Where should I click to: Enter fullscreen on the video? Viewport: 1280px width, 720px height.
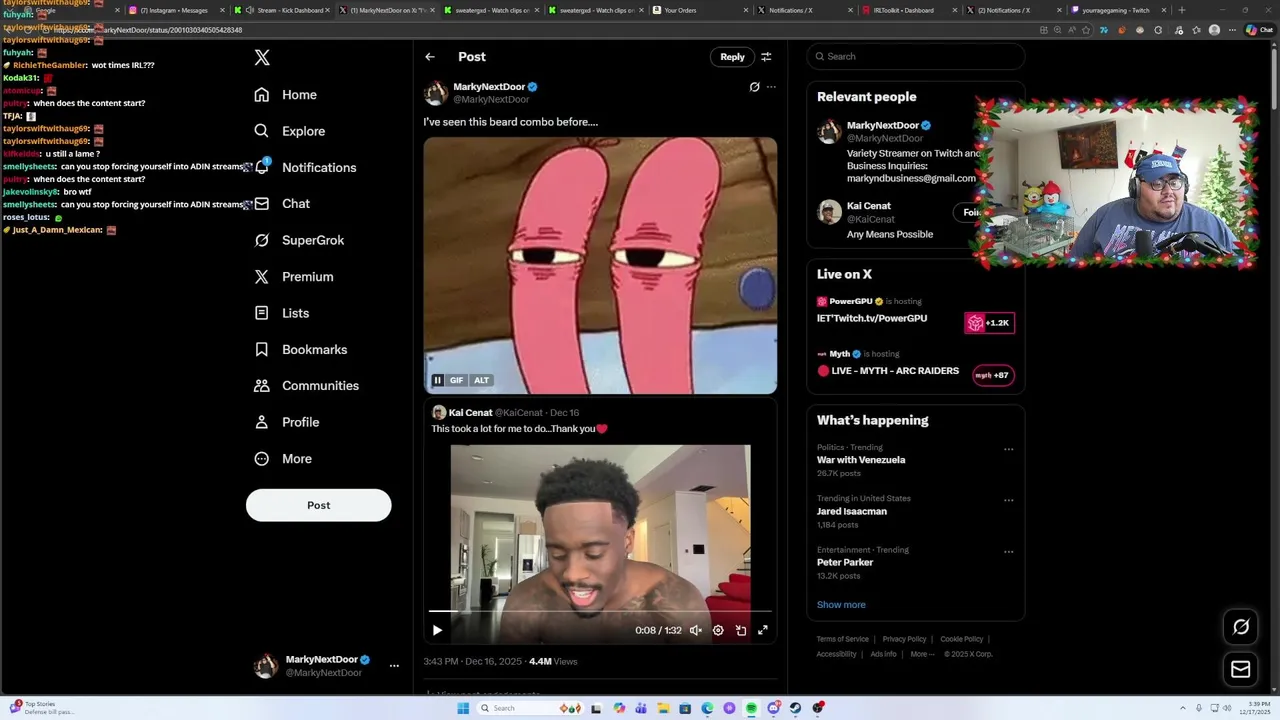(x=763, y=630)
